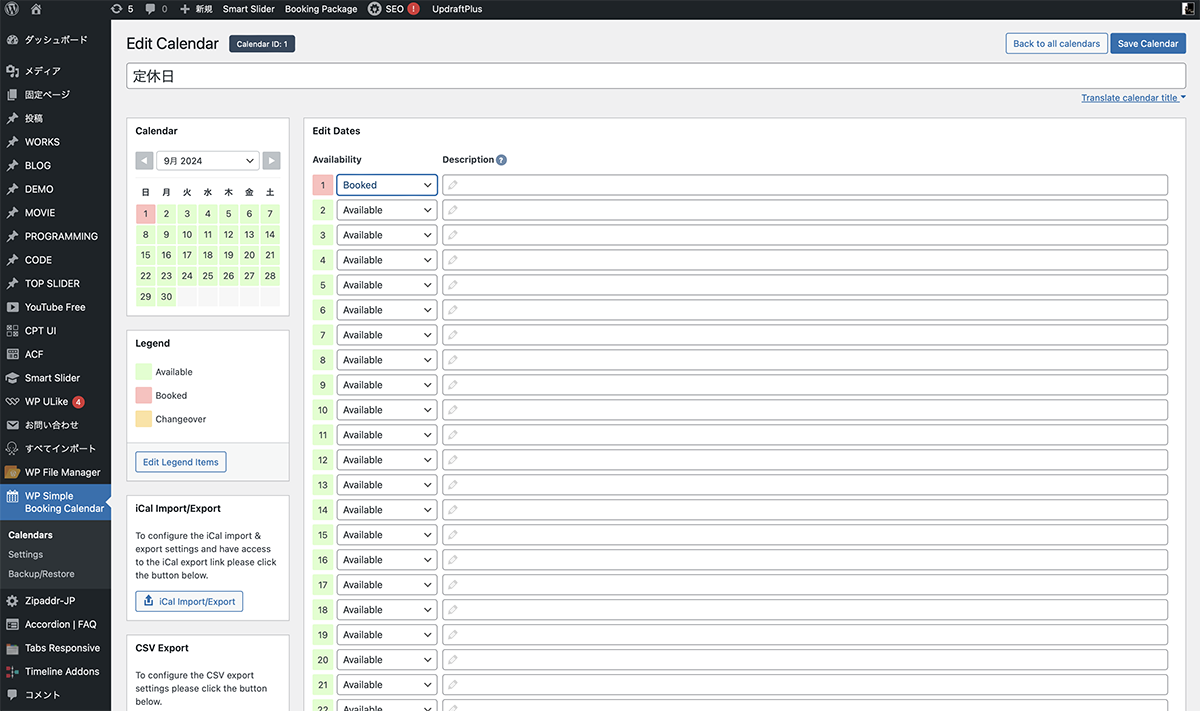Open Backup/Restore submenu item

[x=41, y=574]
